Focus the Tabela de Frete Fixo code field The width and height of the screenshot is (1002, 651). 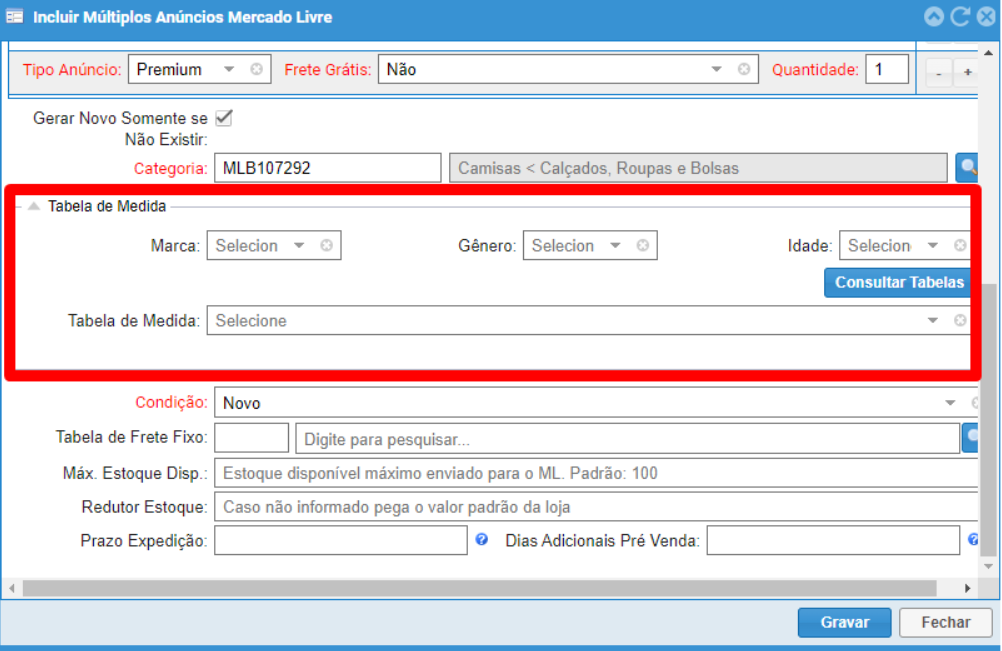coord(252,438)
